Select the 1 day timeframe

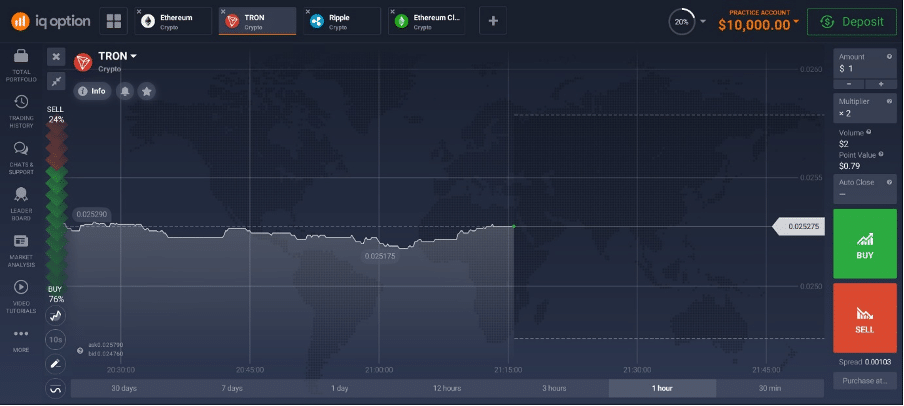tap(340, 388)
